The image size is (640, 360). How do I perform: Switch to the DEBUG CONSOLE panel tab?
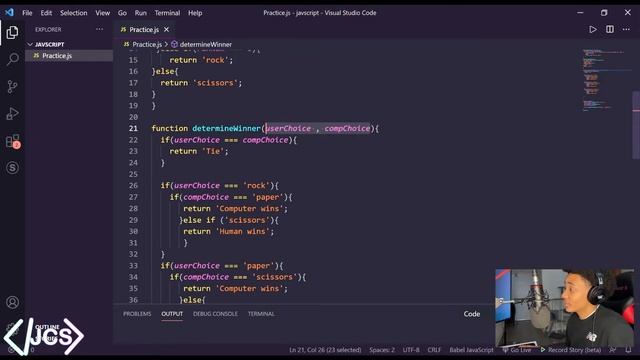tap(215, 314)
